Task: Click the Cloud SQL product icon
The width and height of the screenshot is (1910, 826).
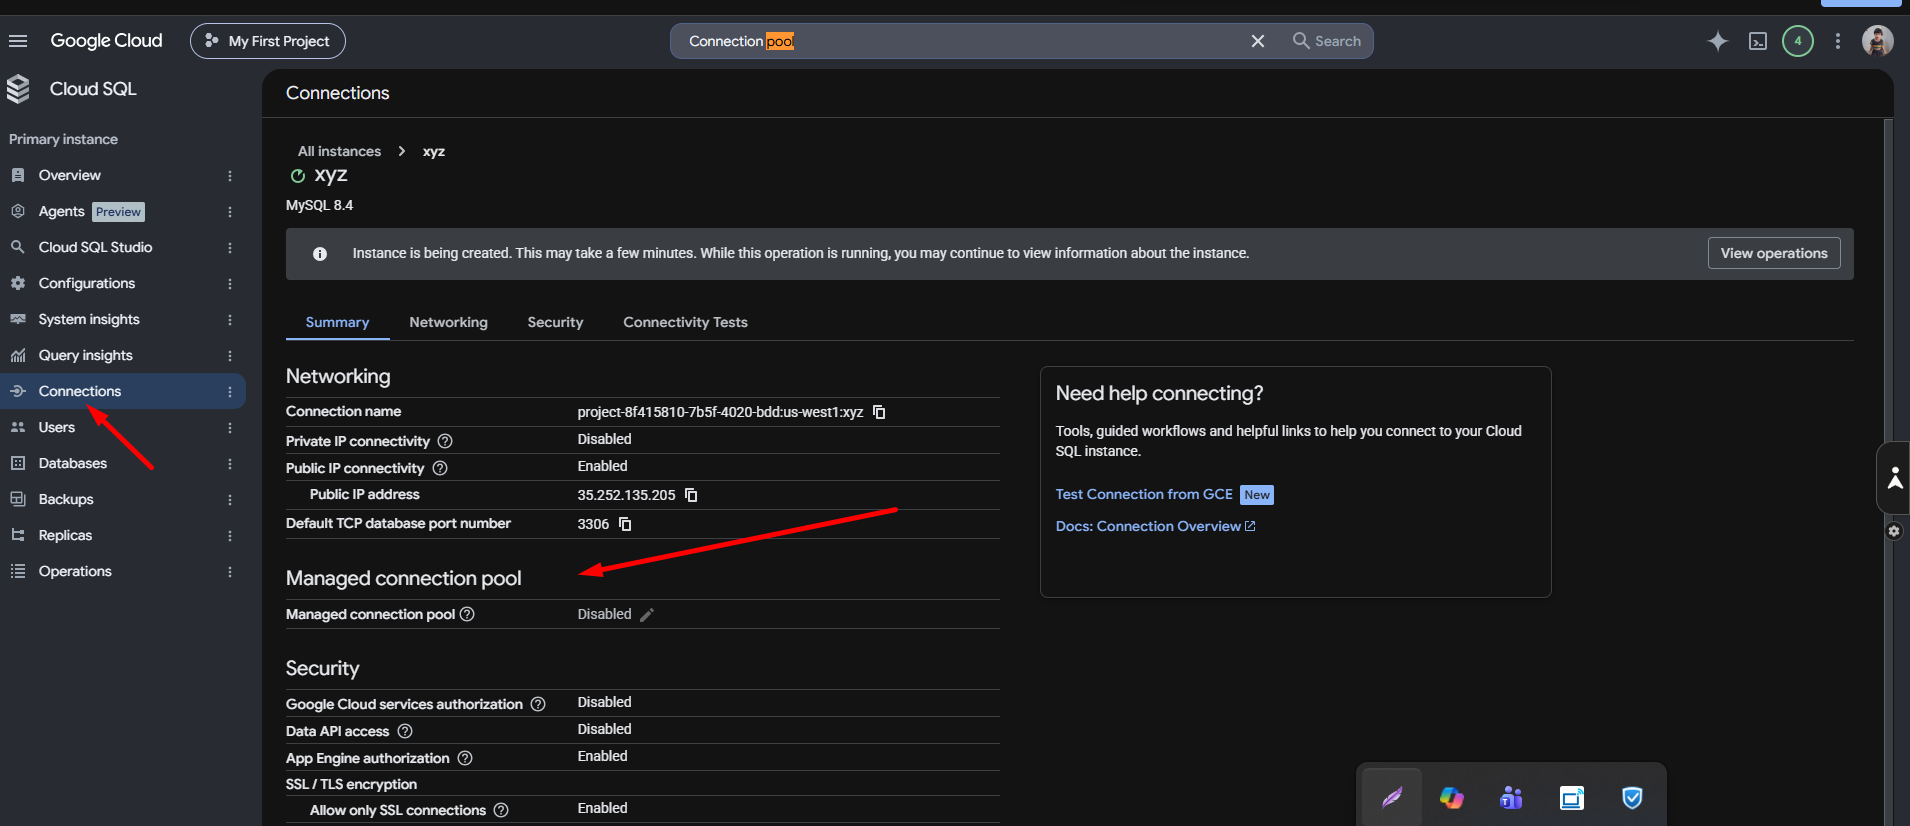Action: 18,89
